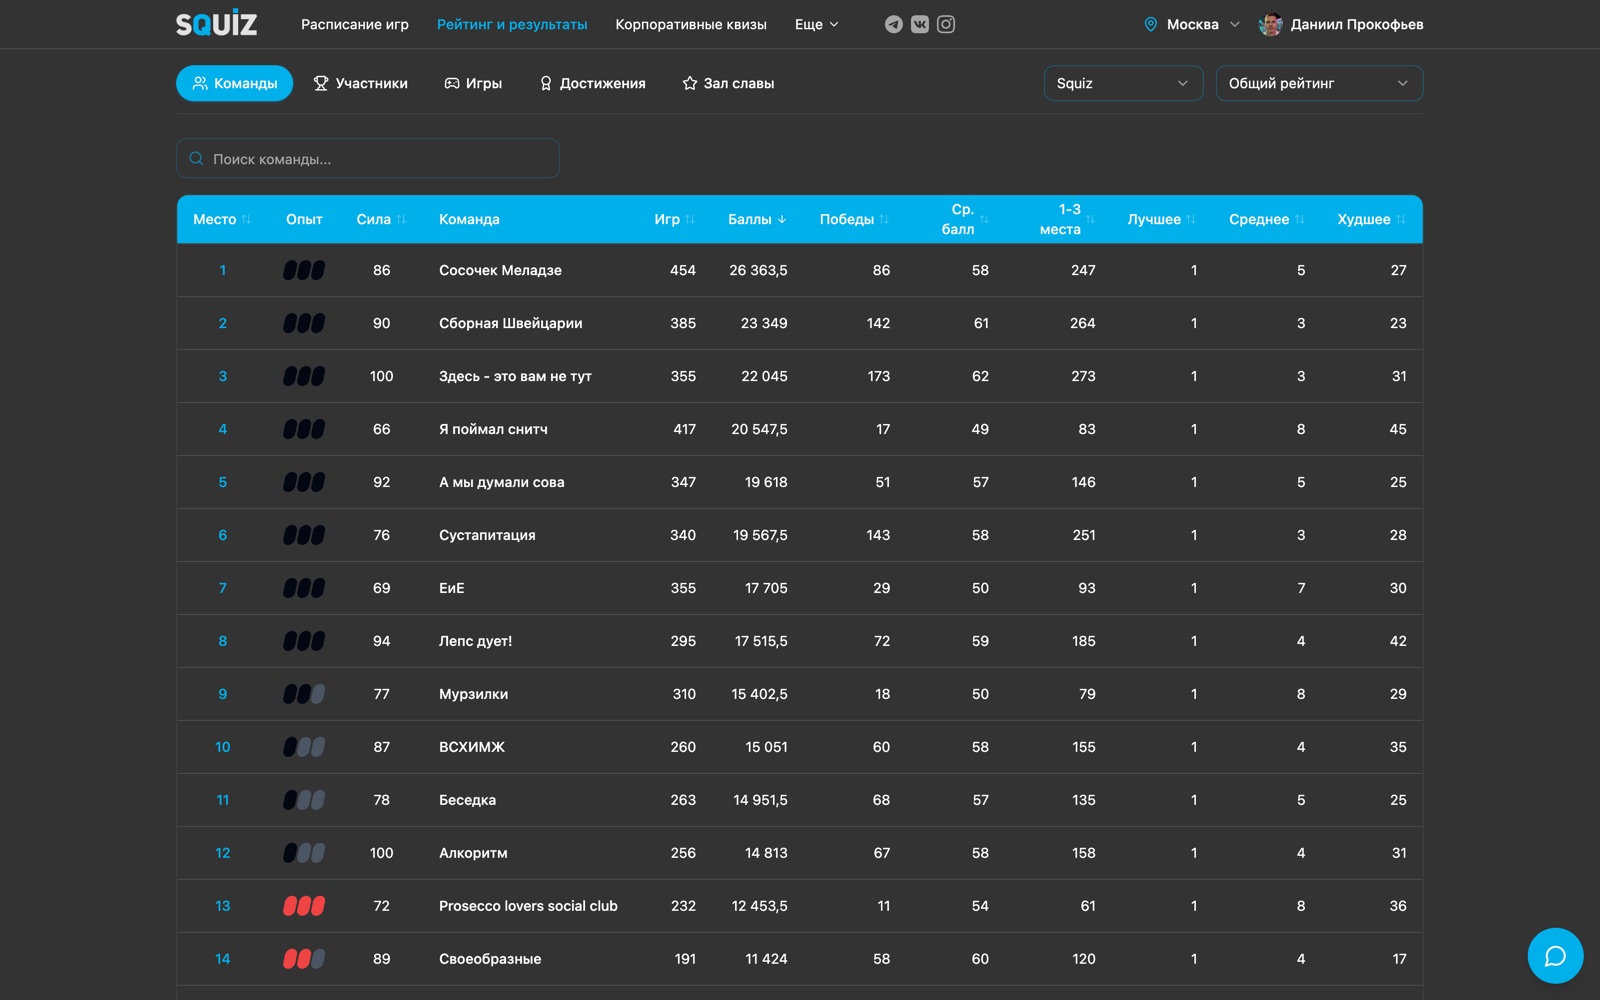
Task: Sort by Худшее column arrows
Action: click(1401, 219)
